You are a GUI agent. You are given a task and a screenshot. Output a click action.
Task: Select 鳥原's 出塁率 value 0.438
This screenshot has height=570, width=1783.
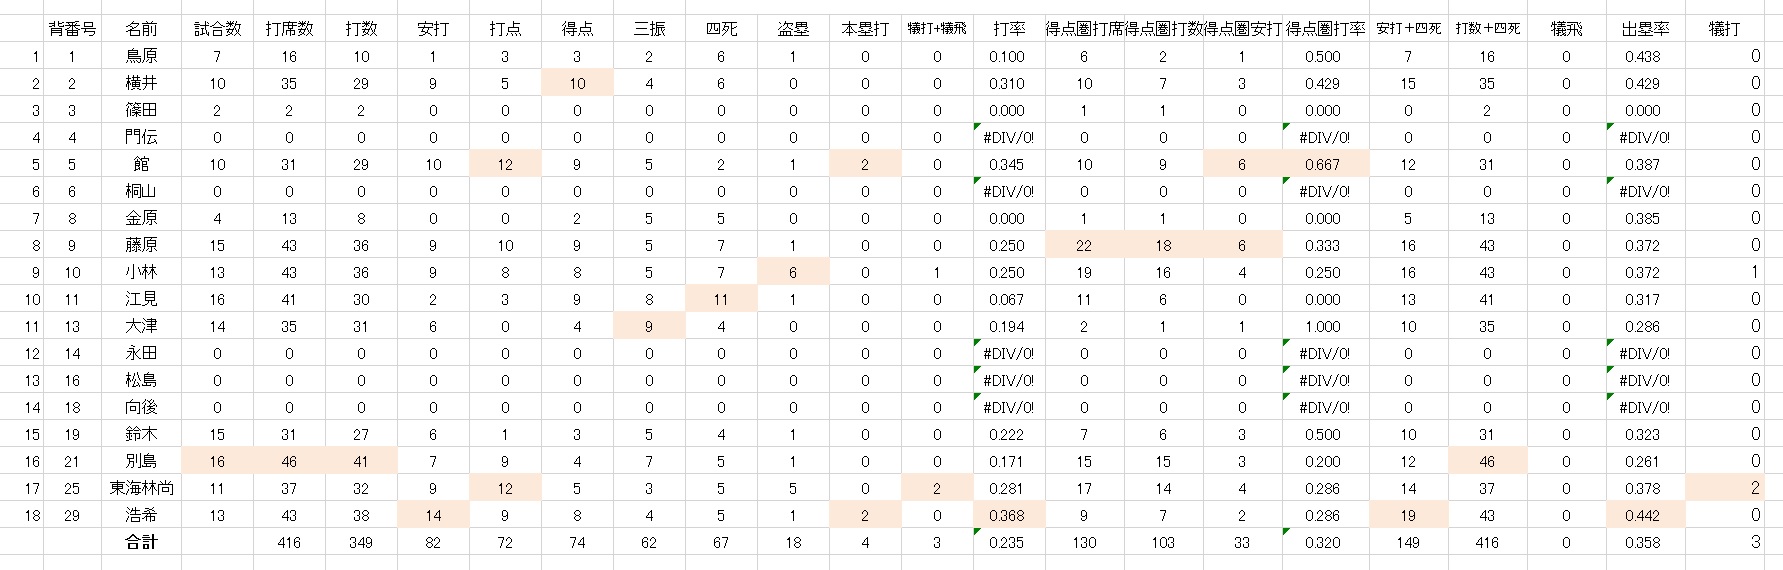click(x=1645, y=56)
